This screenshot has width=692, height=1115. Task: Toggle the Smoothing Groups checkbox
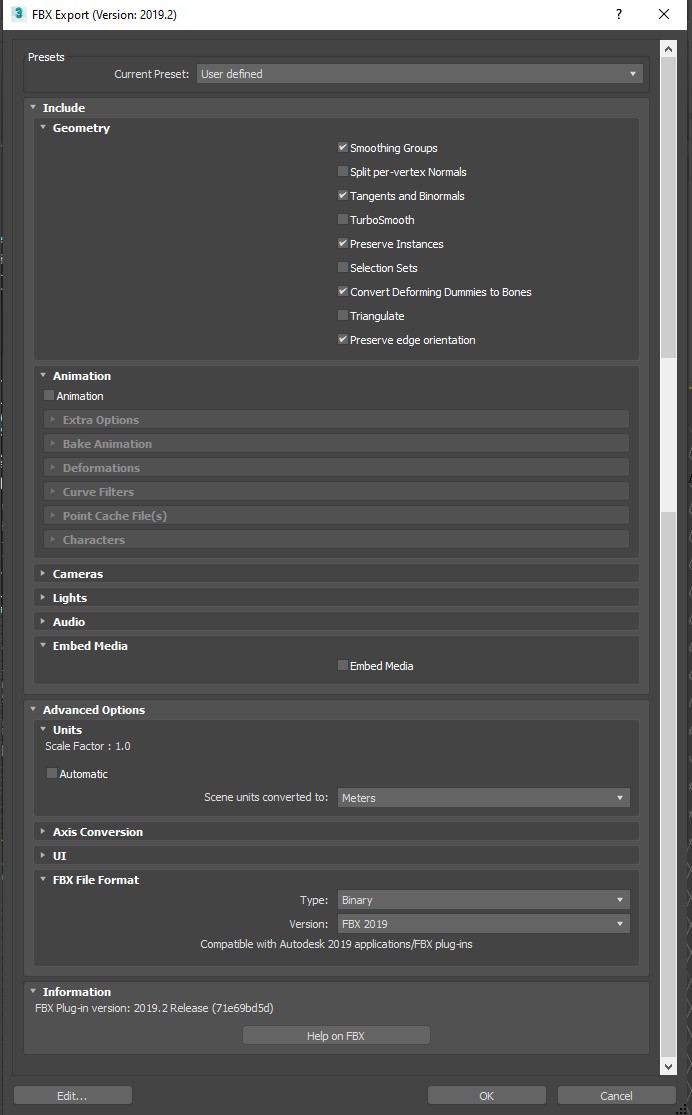coord(343,148)
